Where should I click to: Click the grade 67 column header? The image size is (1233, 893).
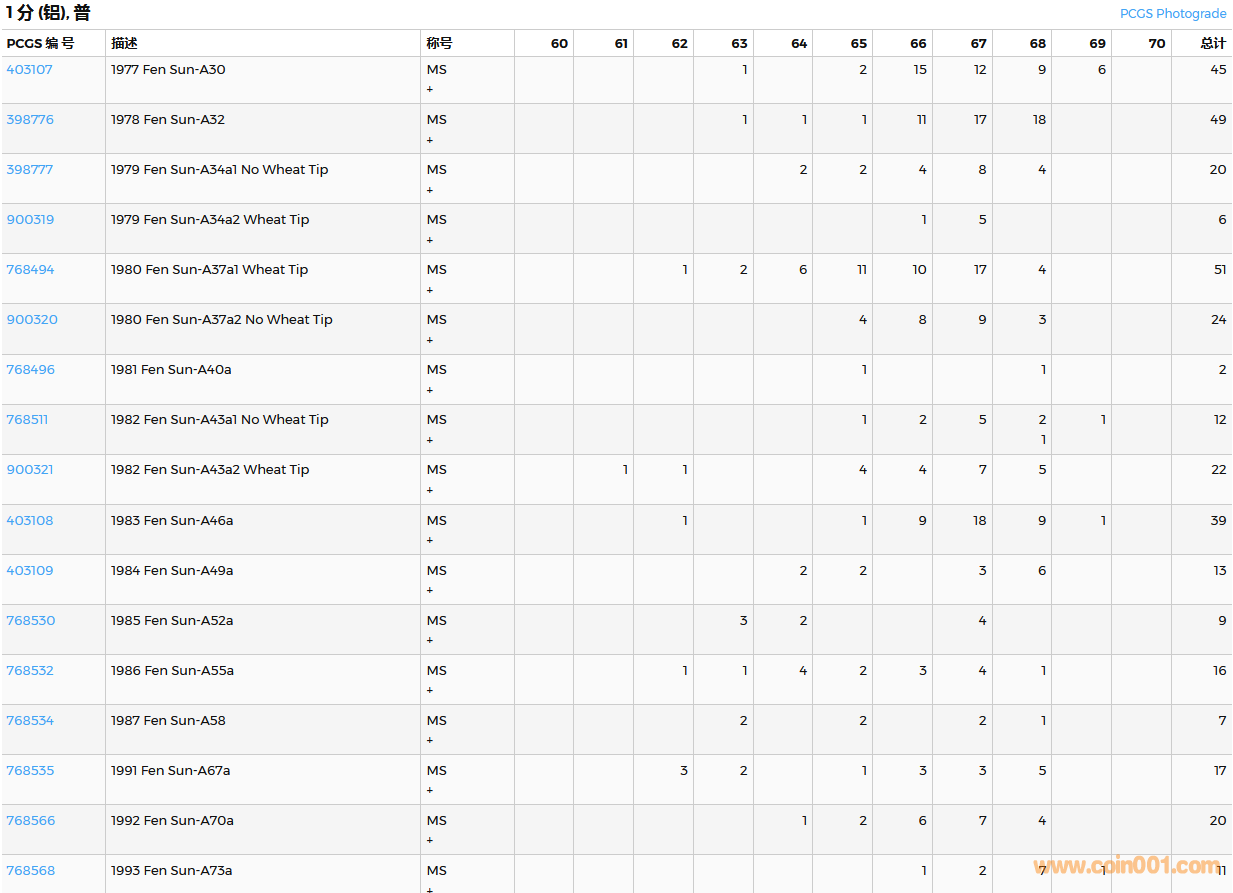977,44
